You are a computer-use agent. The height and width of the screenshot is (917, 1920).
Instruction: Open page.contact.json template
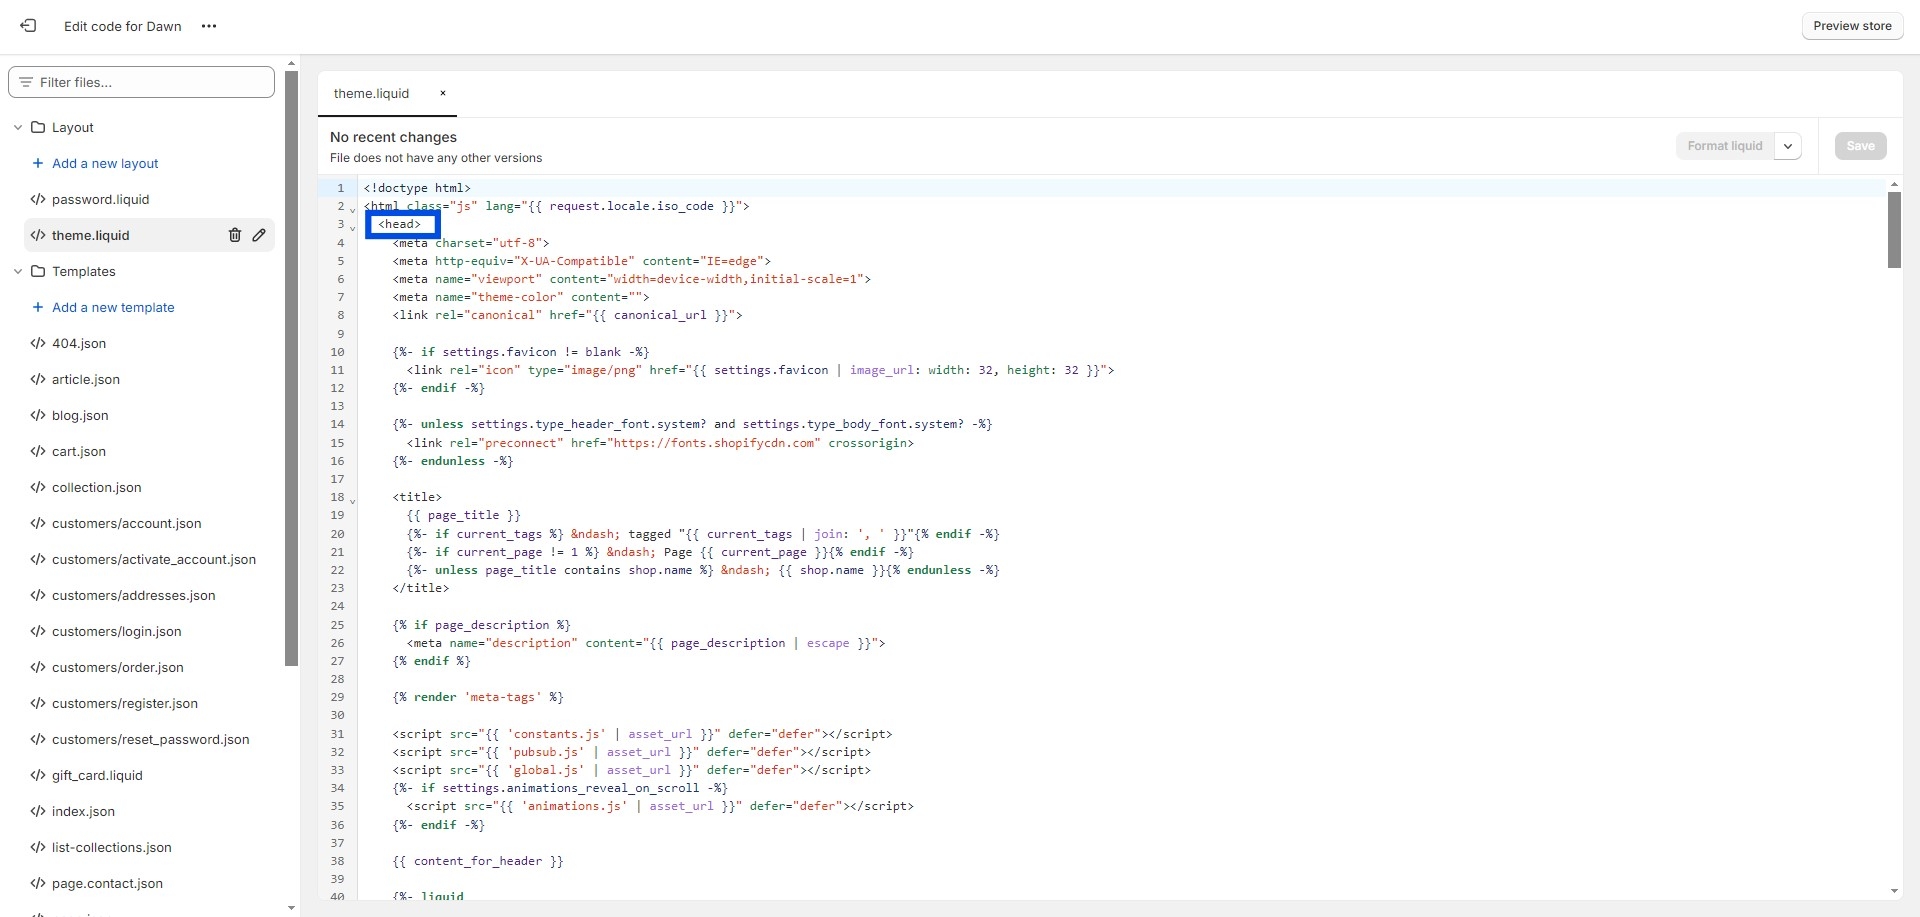tap(107, 883)
